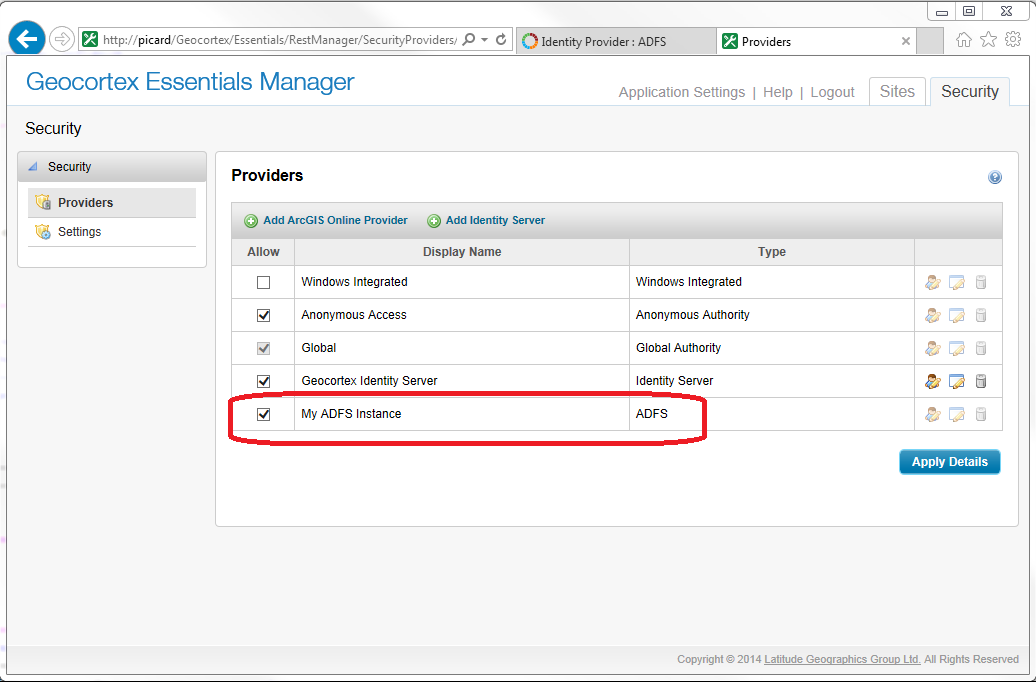Open the Help link
Image resolution: width=1036 pixels, height=682 pixels.
pos(778,92)
